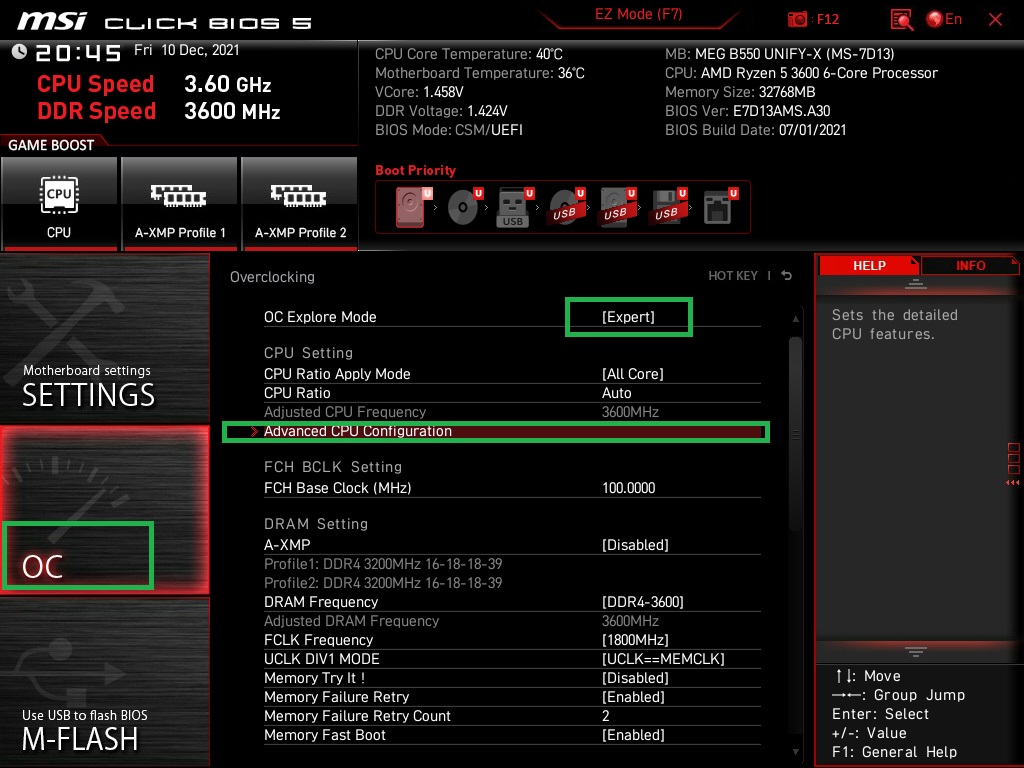Select the USB key boot device icon

coord(515,207)
